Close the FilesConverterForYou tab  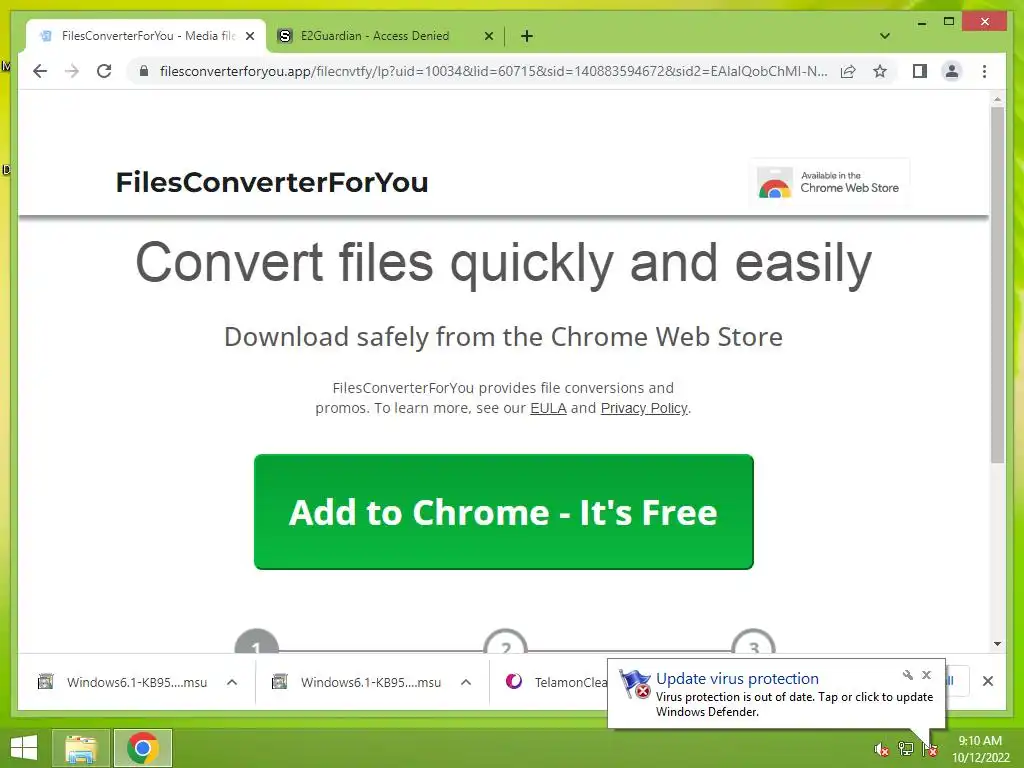click(x=250, y=36)
